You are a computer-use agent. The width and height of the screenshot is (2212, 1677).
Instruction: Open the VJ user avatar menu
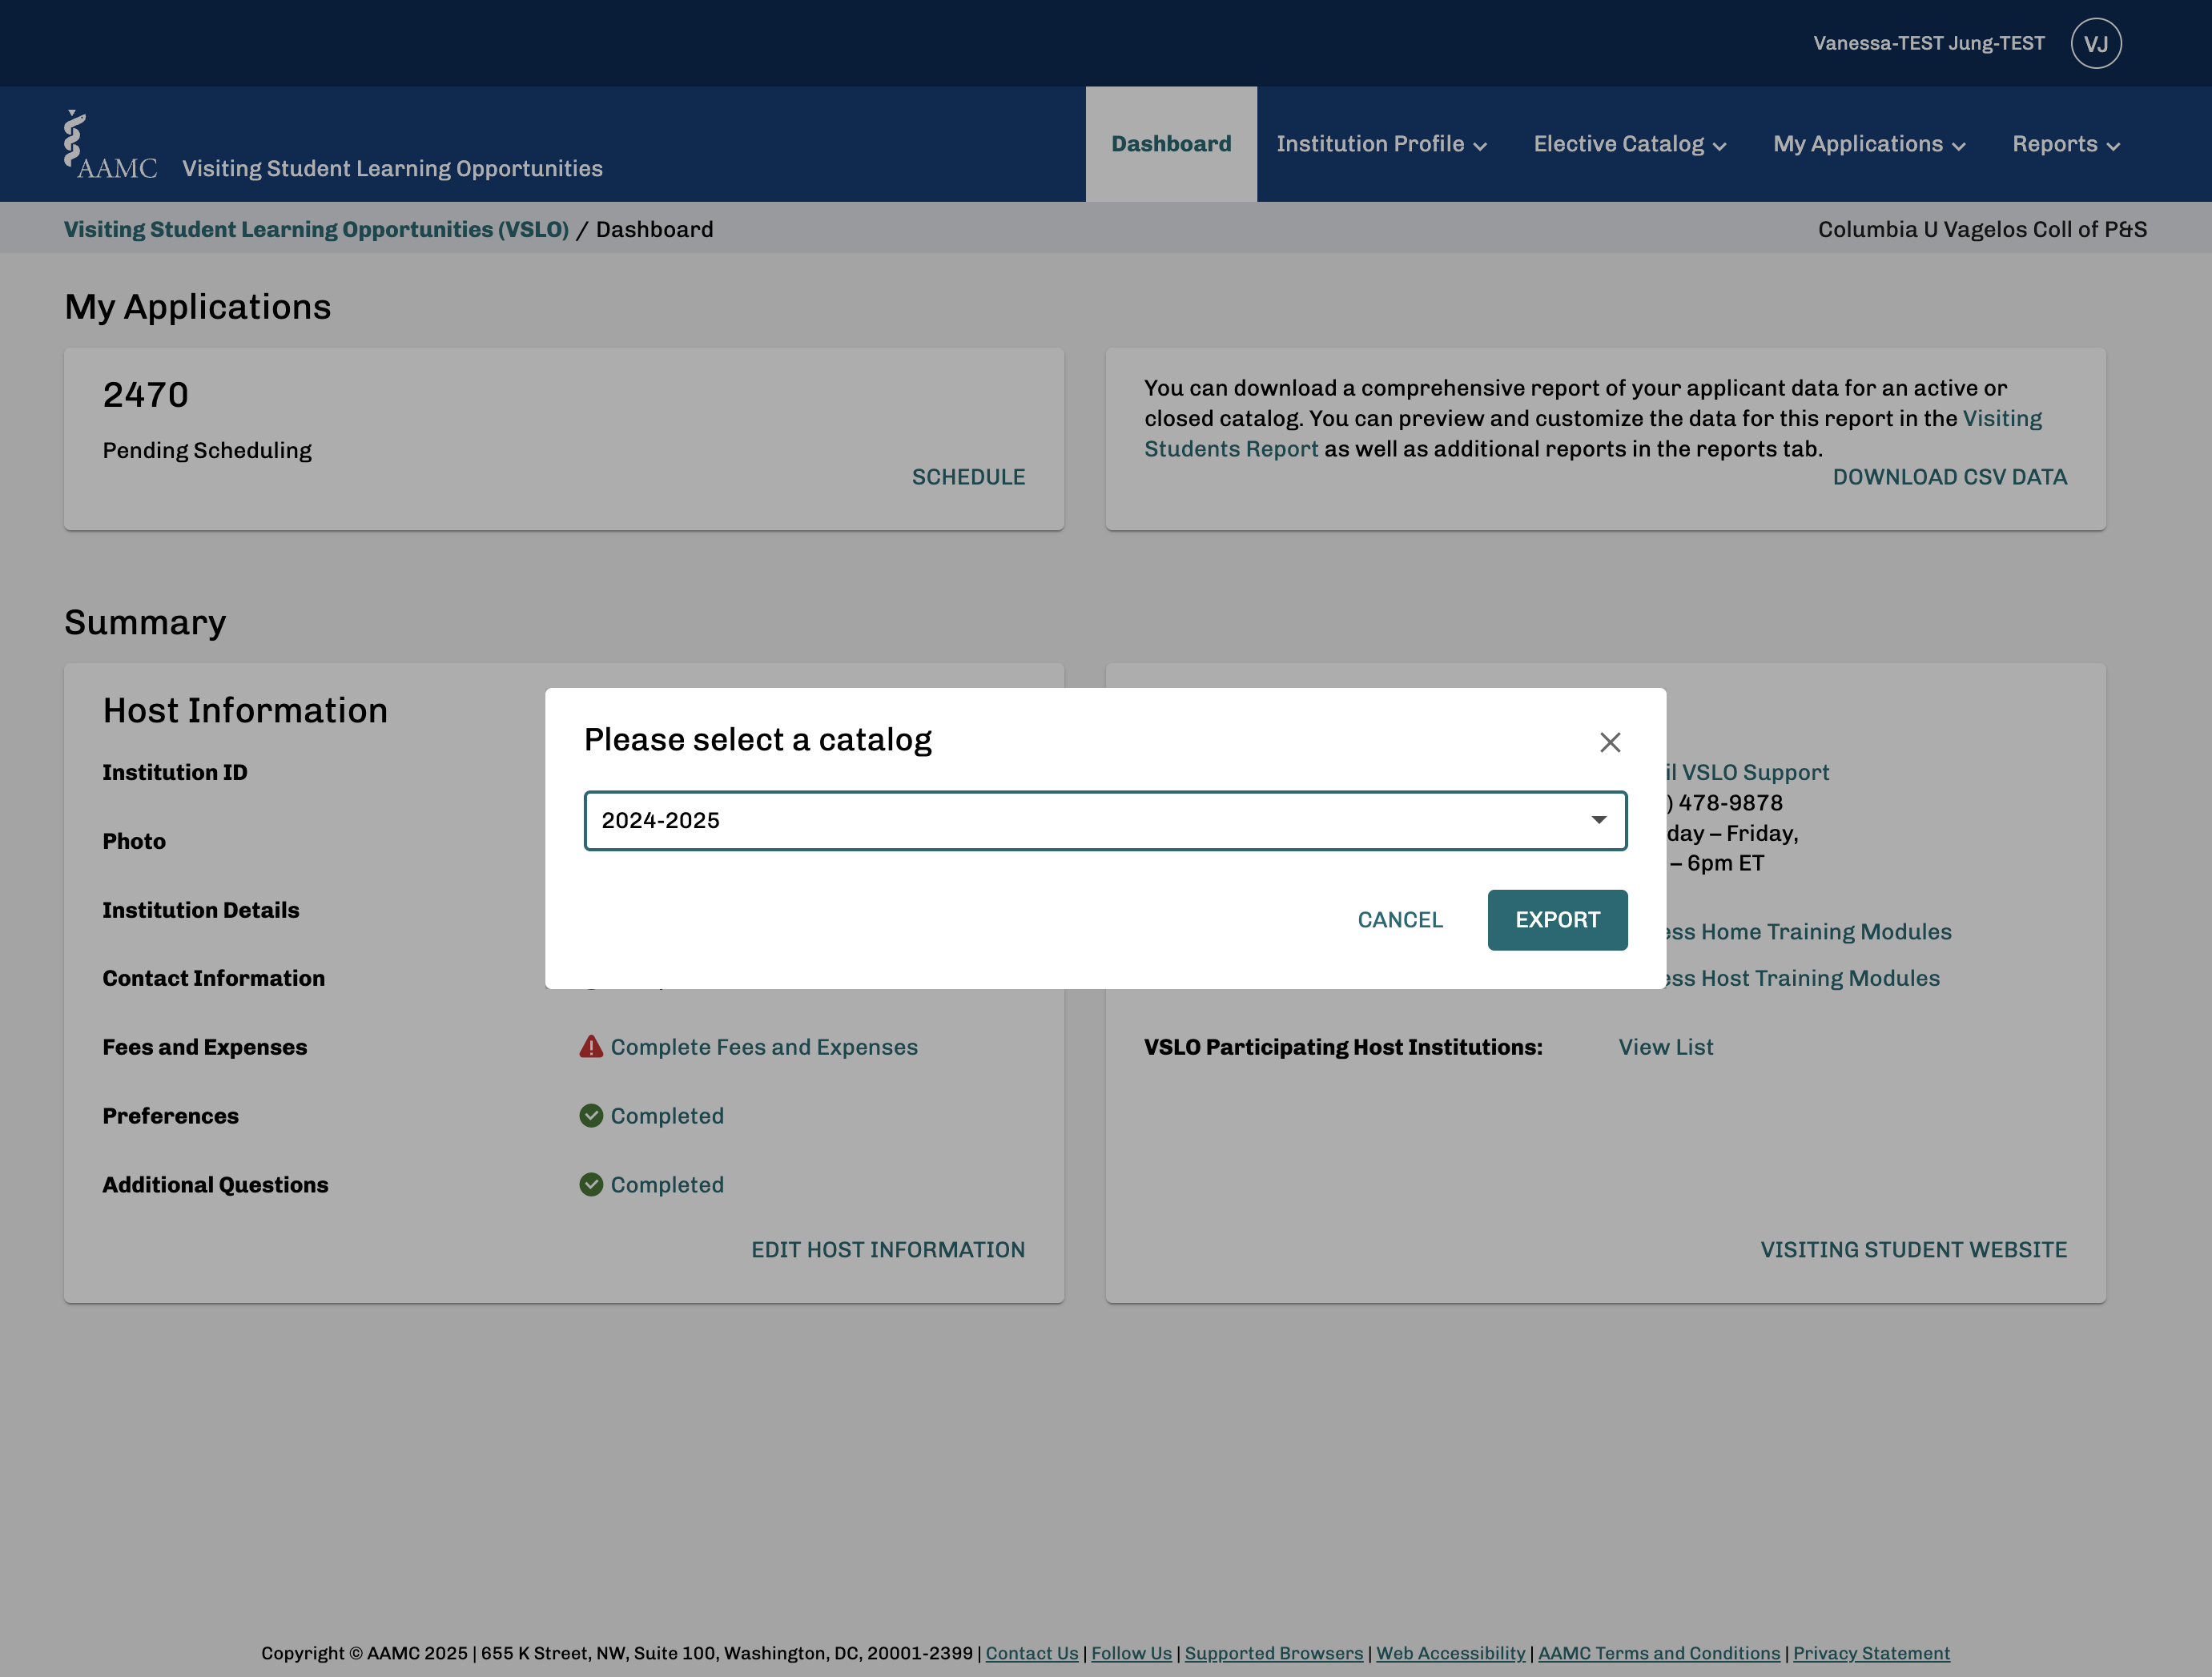pos(2096,43)
